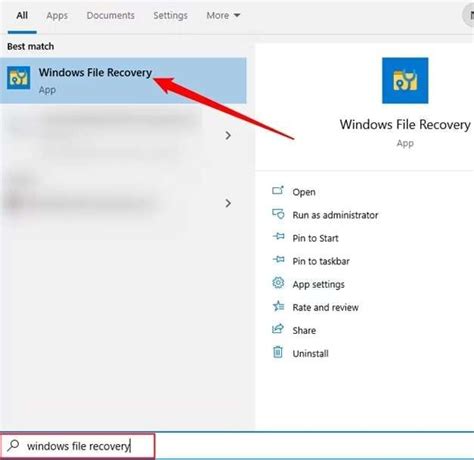Switch to the All tab

click(22, 16)
